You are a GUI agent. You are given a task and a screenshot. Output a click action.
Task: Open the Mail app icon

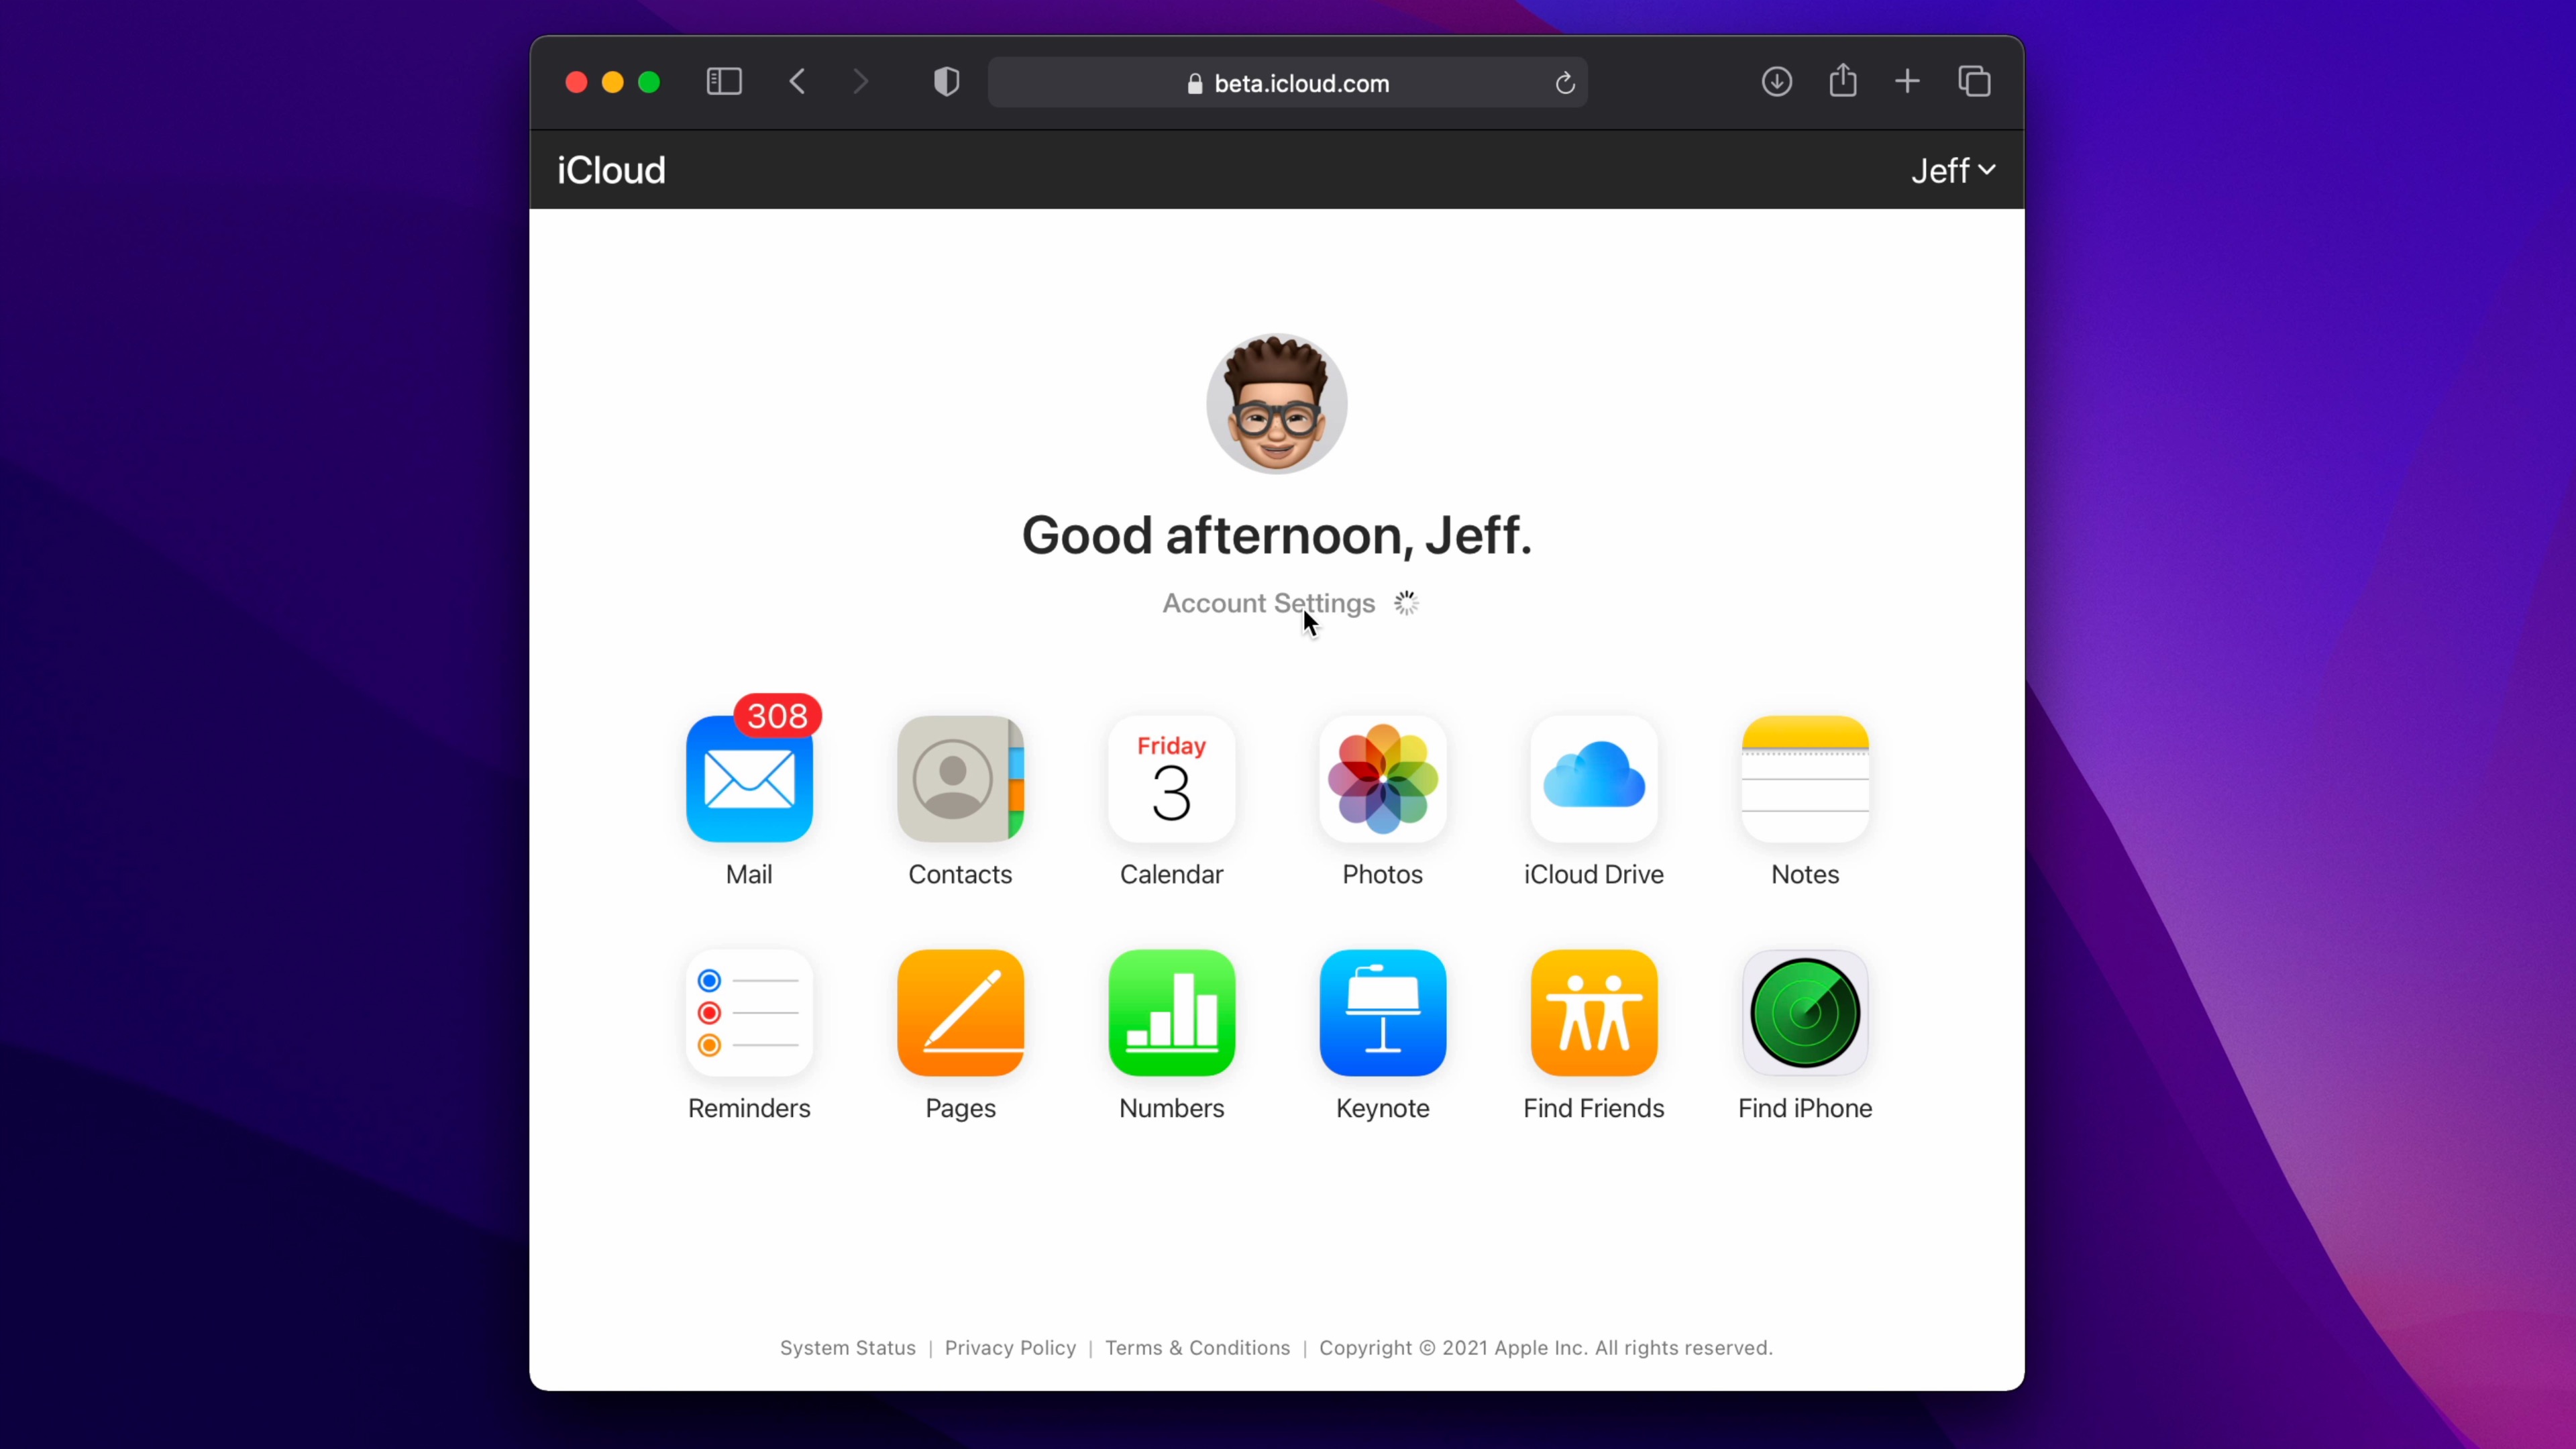coord(749,779)
